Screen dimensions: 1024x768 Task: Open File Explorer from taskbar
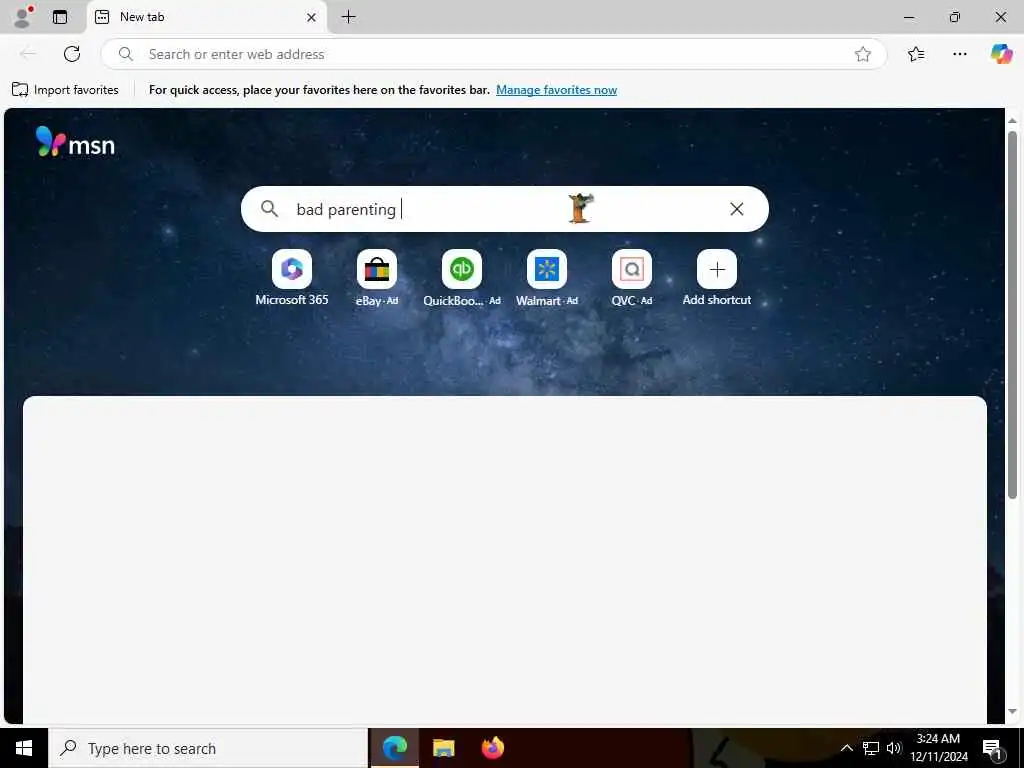point(444,748)
